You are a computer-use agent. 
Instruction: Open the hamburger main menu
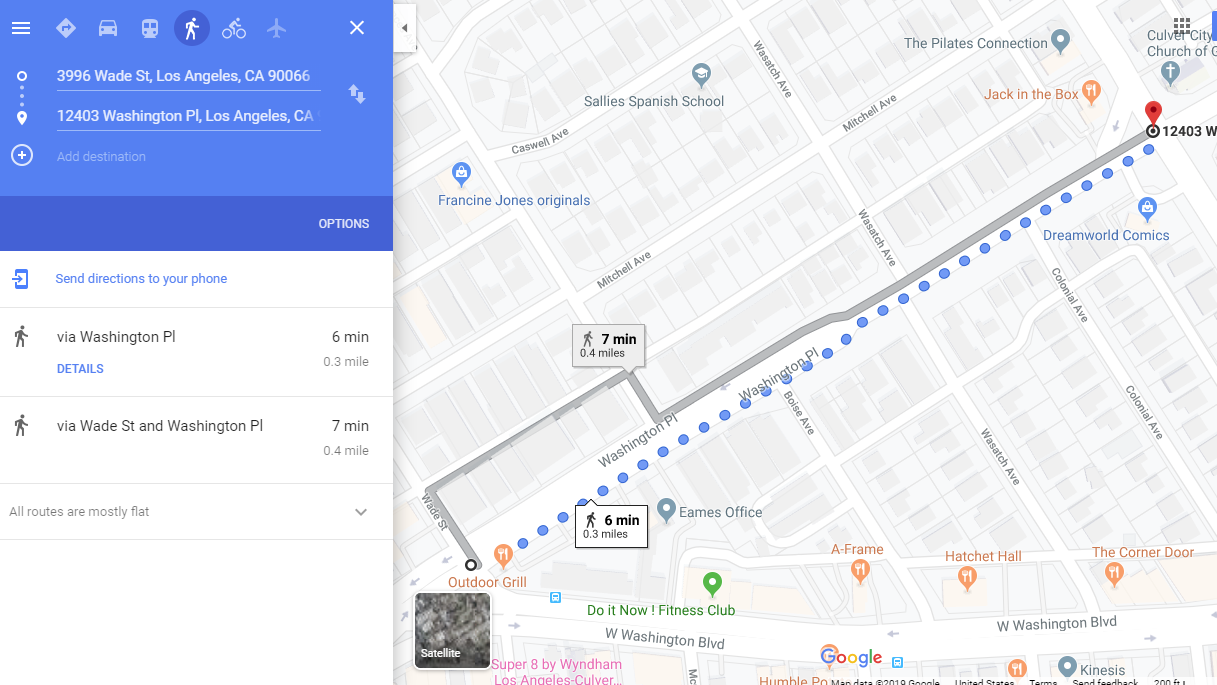pos(21,28)
